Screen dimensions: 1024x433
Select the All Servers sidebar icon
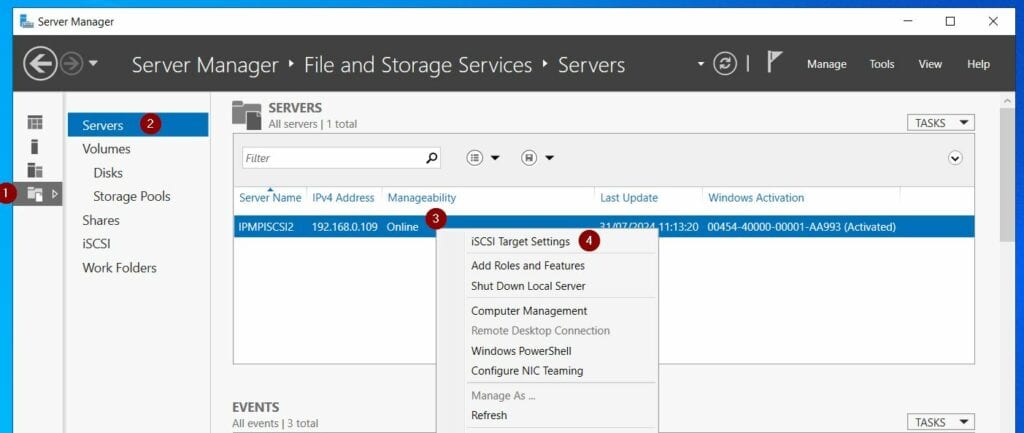click(35, 170)
